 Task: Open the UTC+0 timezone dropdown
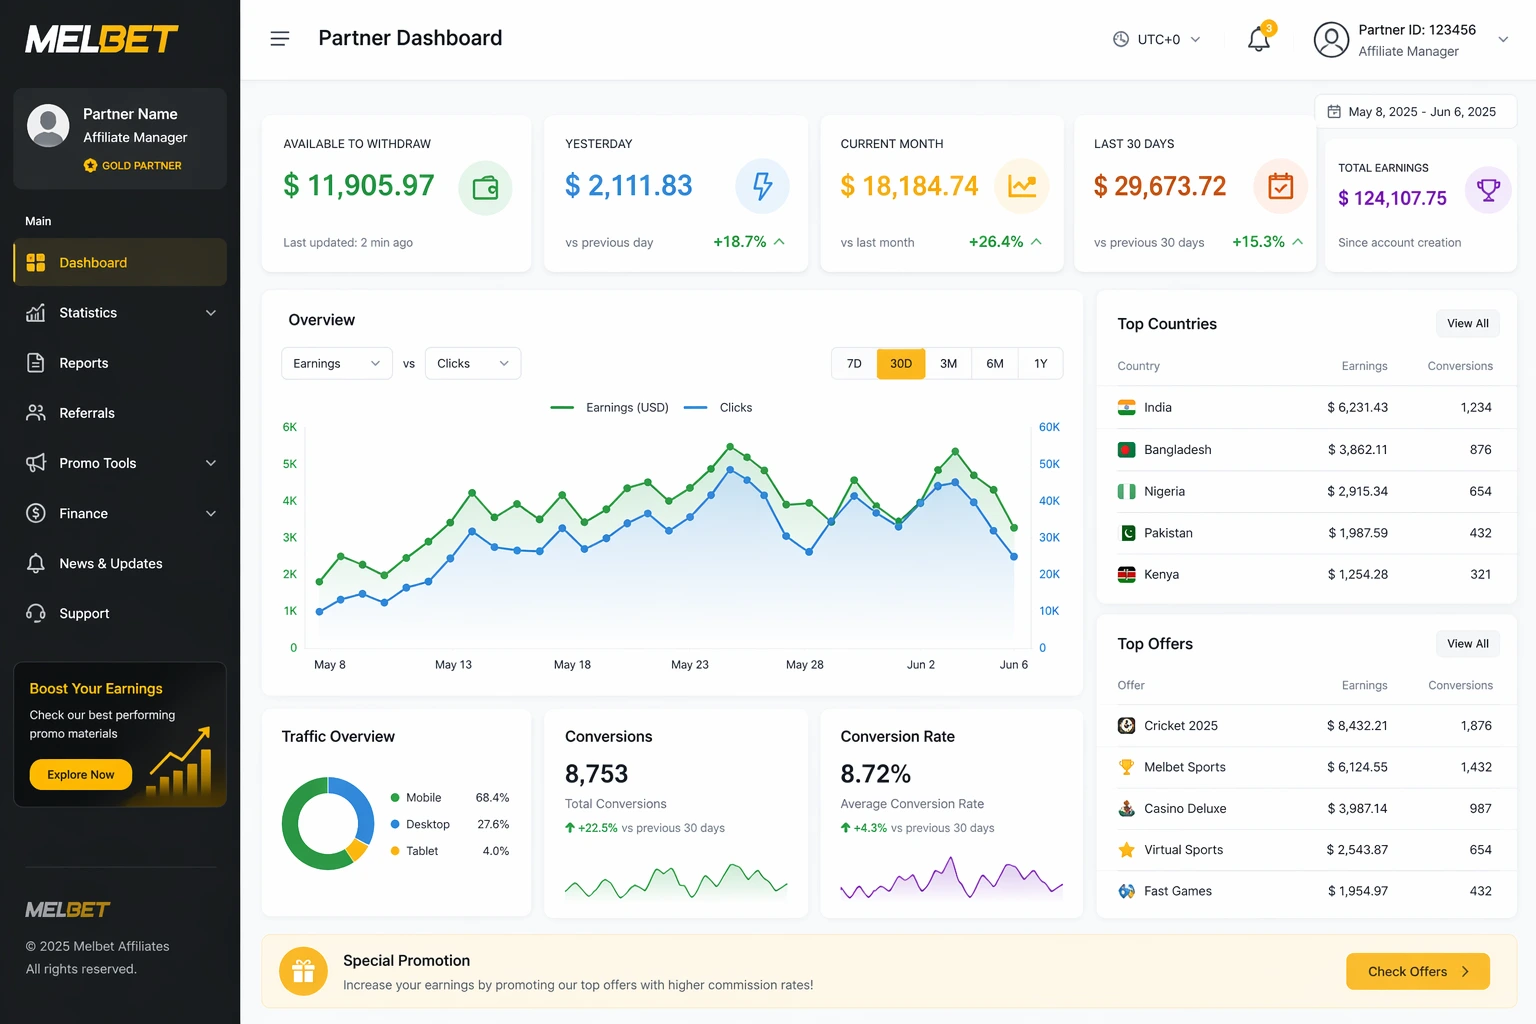pyautogui.click(x=1157, y=40)
